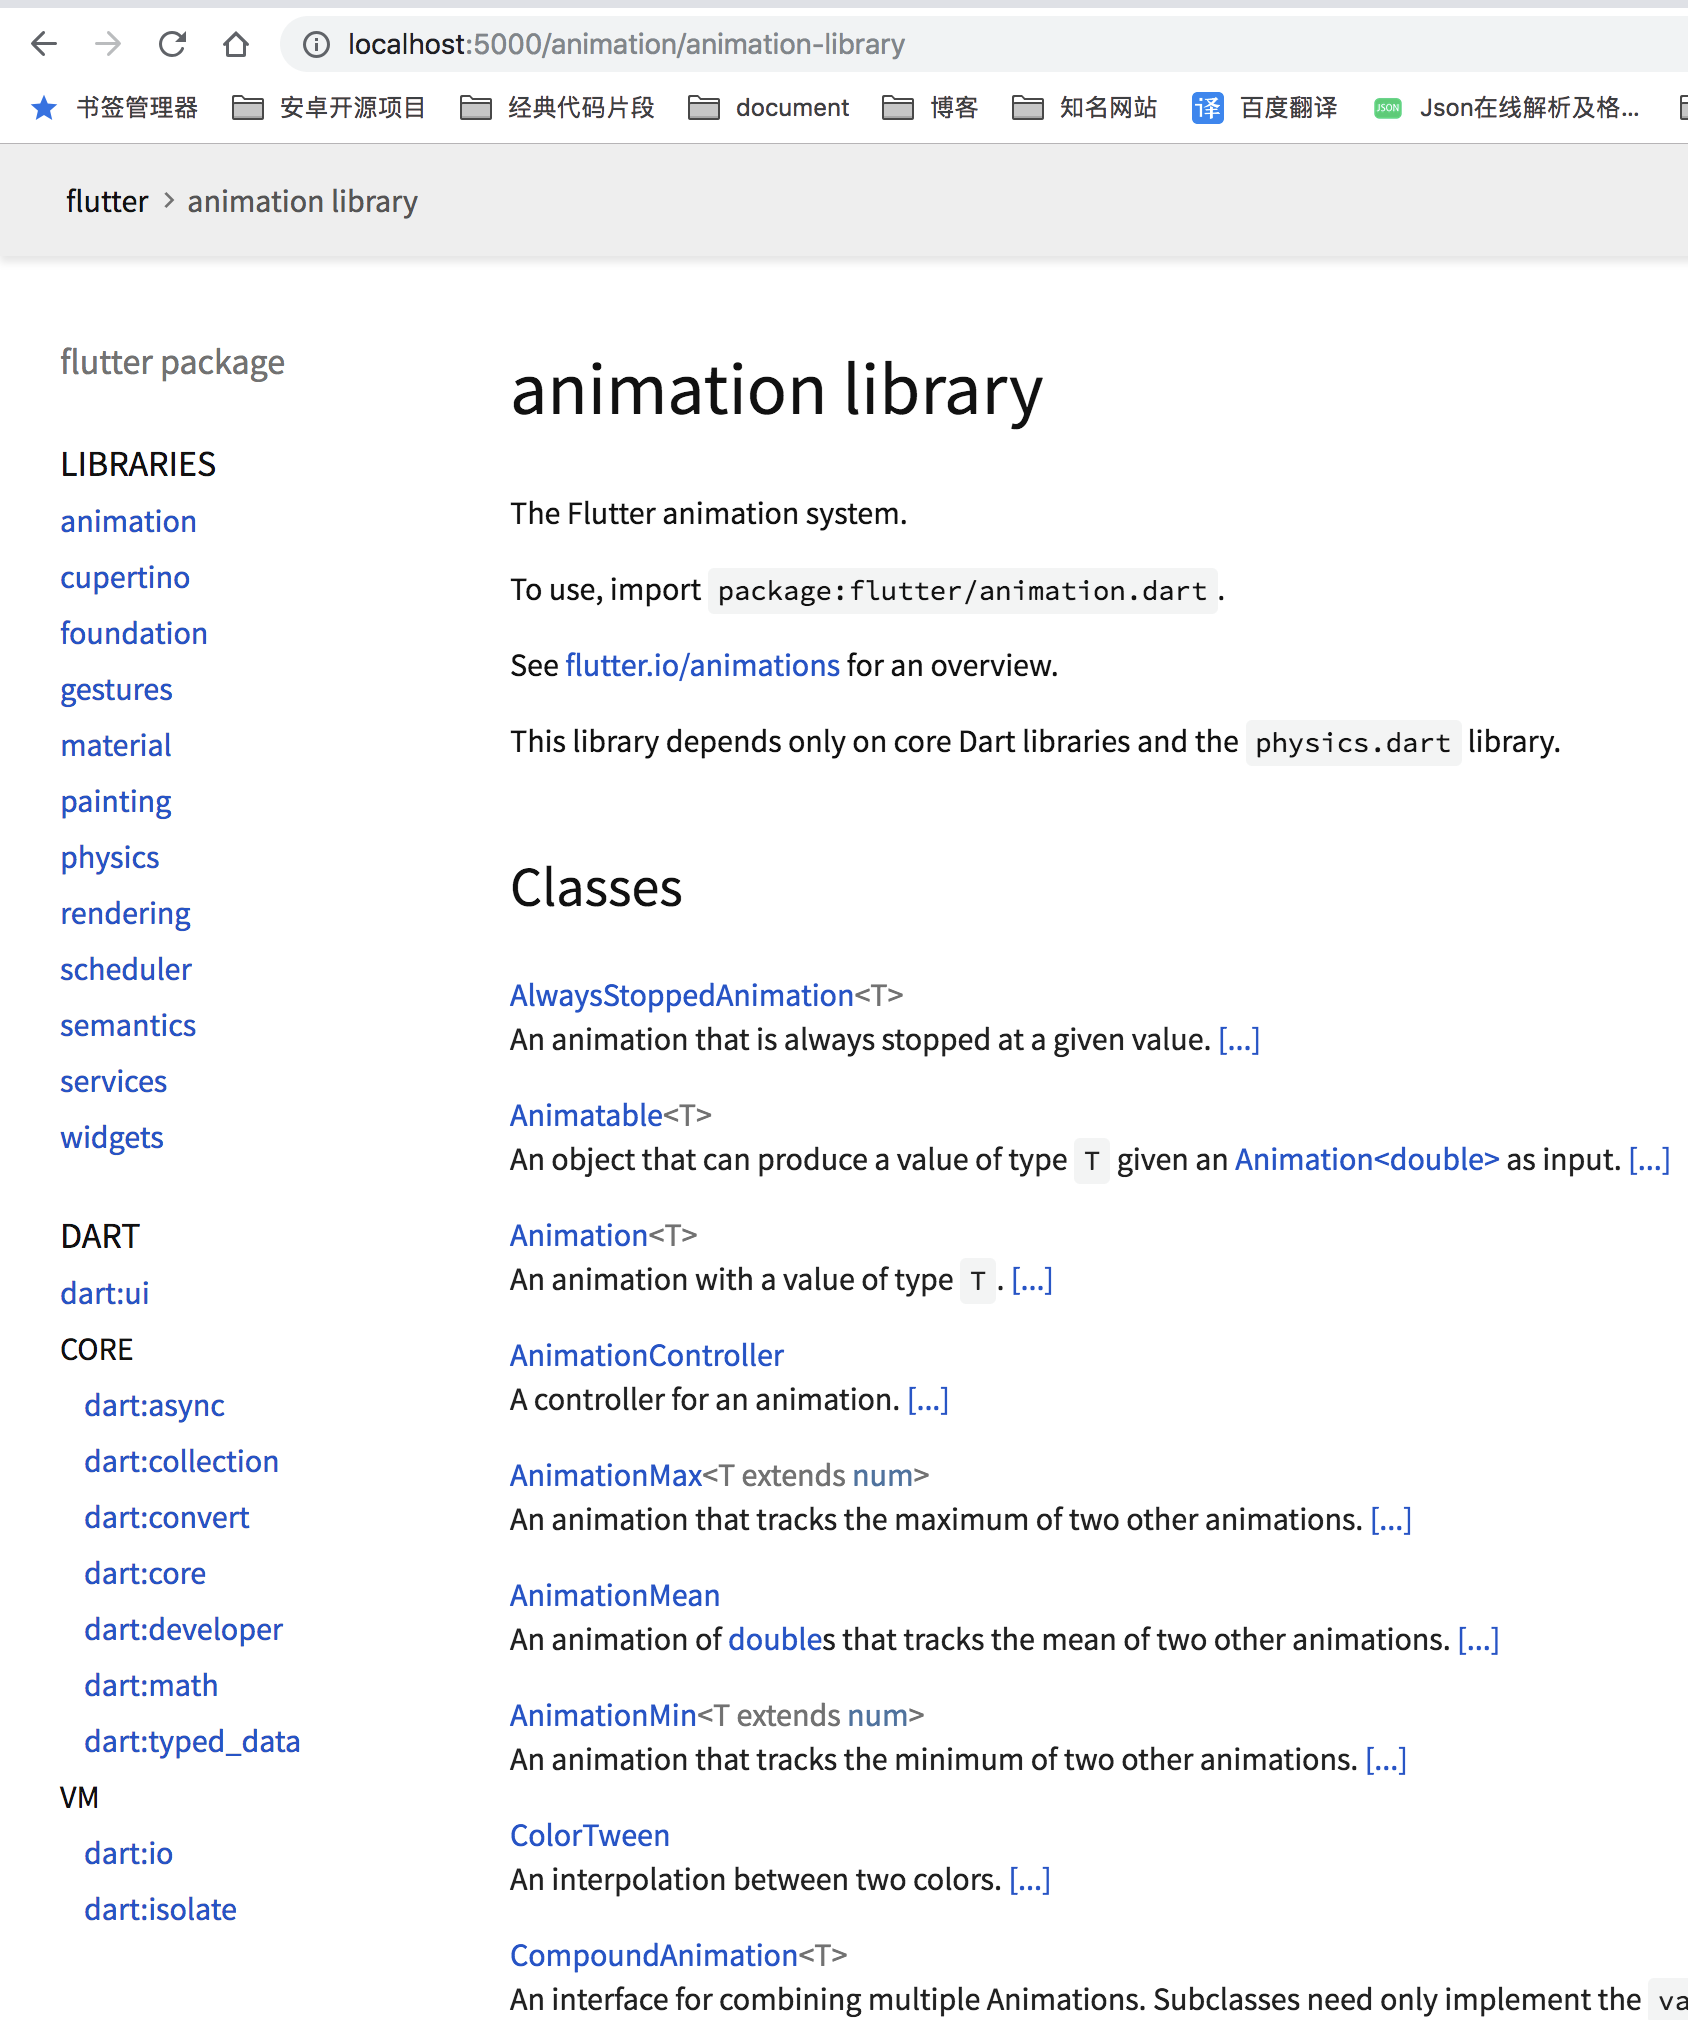The image size is (1688, 2020).
Task: Open the dart:isolate library
Action: coord(160,1909)
